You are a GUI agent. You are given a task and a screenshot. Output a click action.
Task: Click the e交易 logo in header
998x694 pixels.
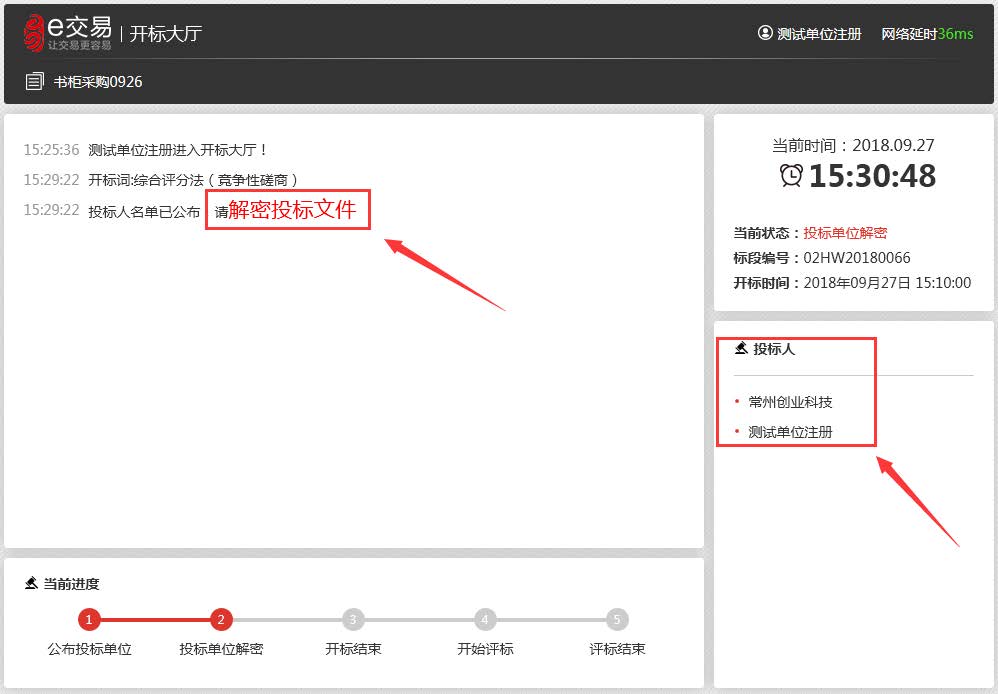coord(67,32)
